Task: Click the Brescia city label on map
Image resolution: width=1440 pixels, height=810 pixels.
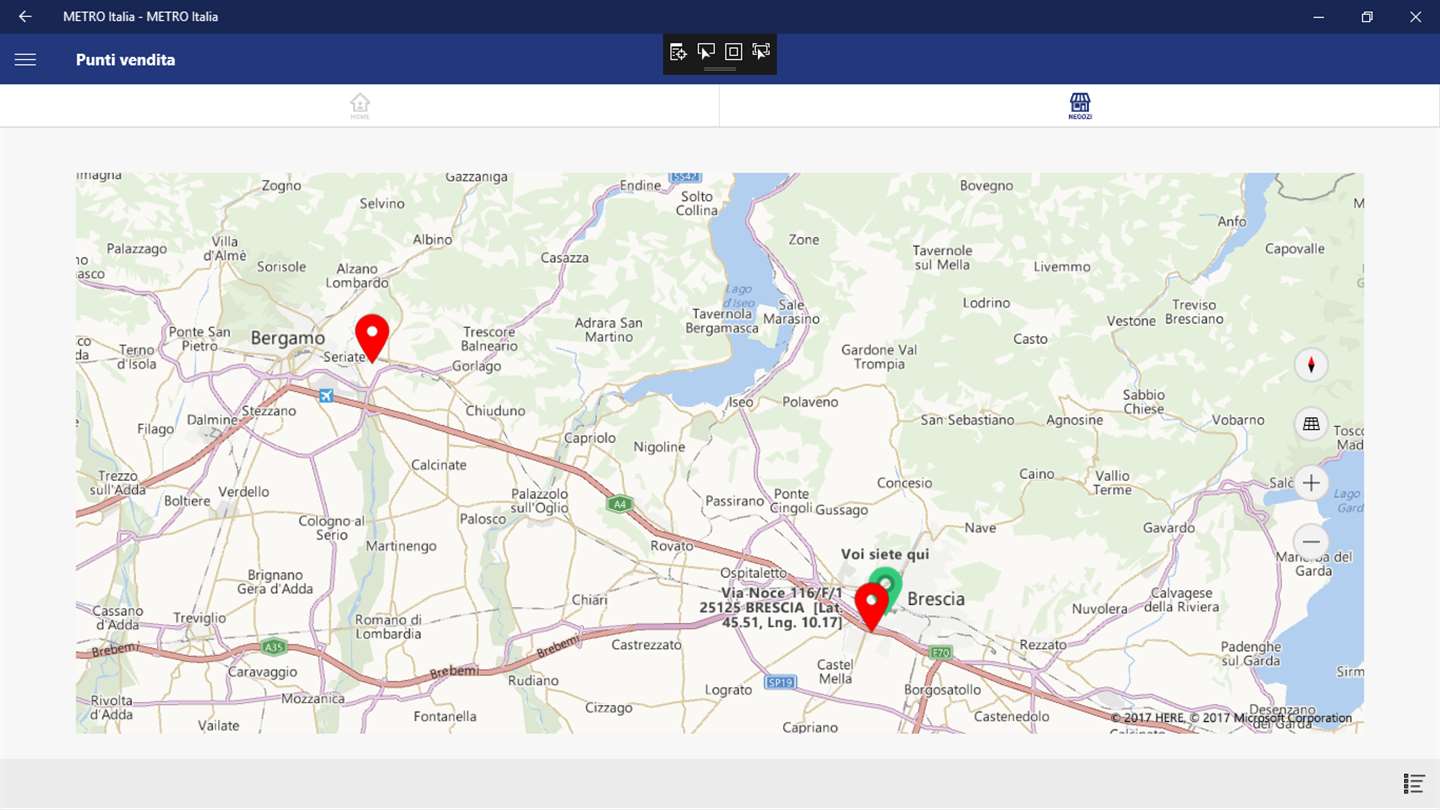Action: point(936,599)
